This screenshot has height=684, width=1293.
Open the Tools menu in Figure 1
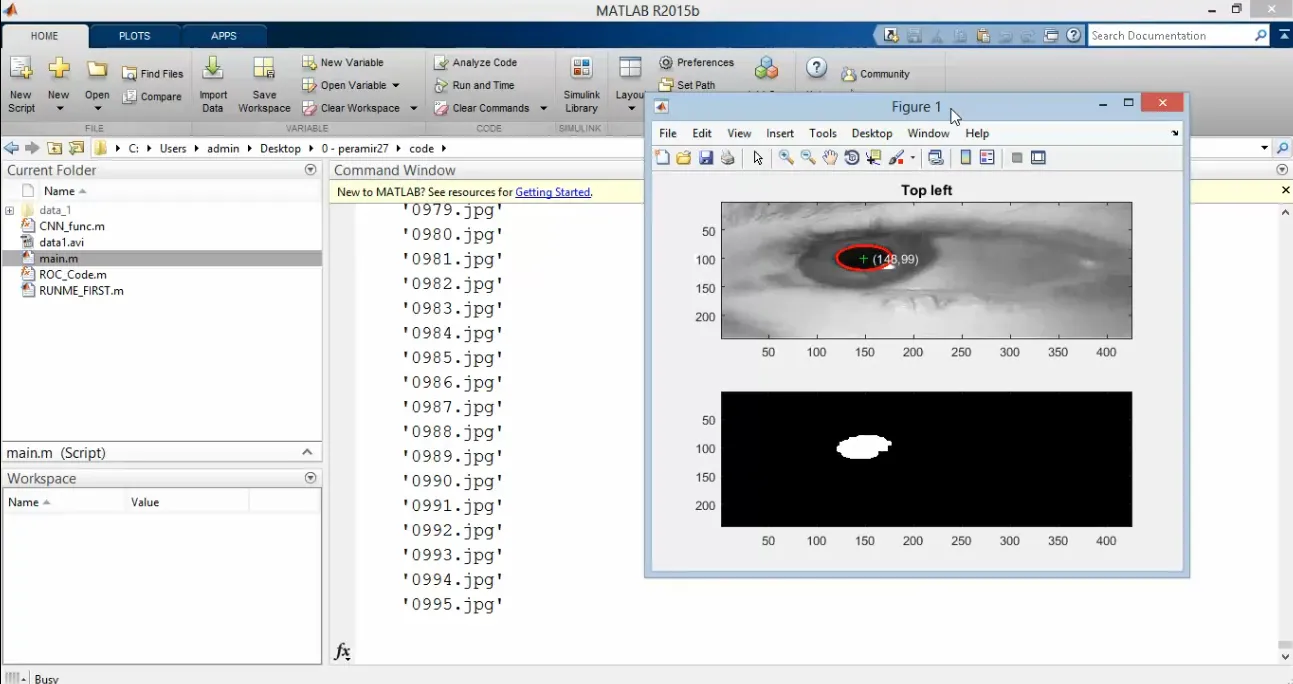822,133
